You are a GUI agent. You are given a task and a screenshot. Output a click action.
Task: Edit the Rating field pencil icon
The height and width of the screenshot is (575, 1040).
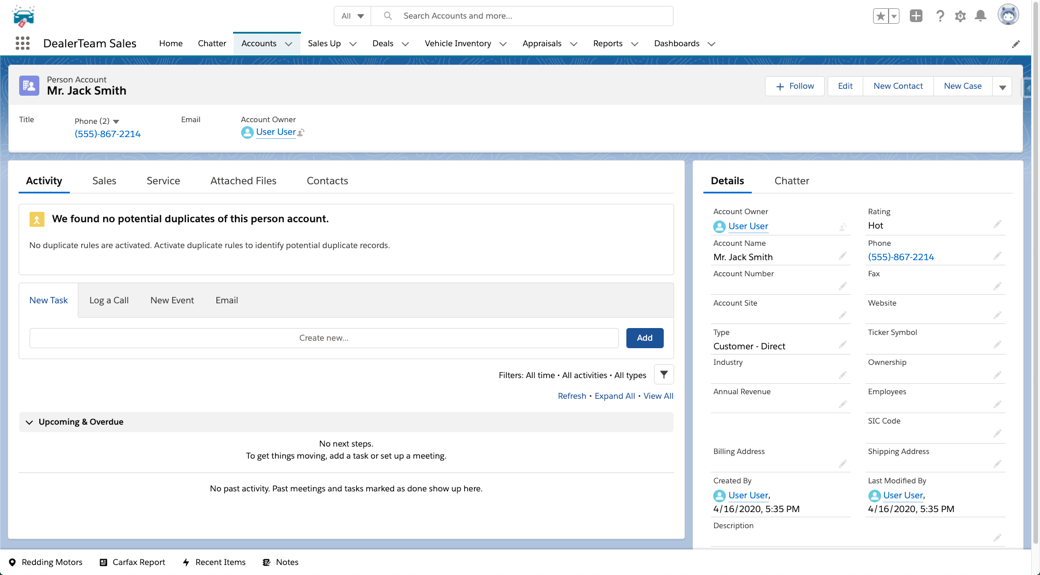pyautogui.click(x=997, y=225)
